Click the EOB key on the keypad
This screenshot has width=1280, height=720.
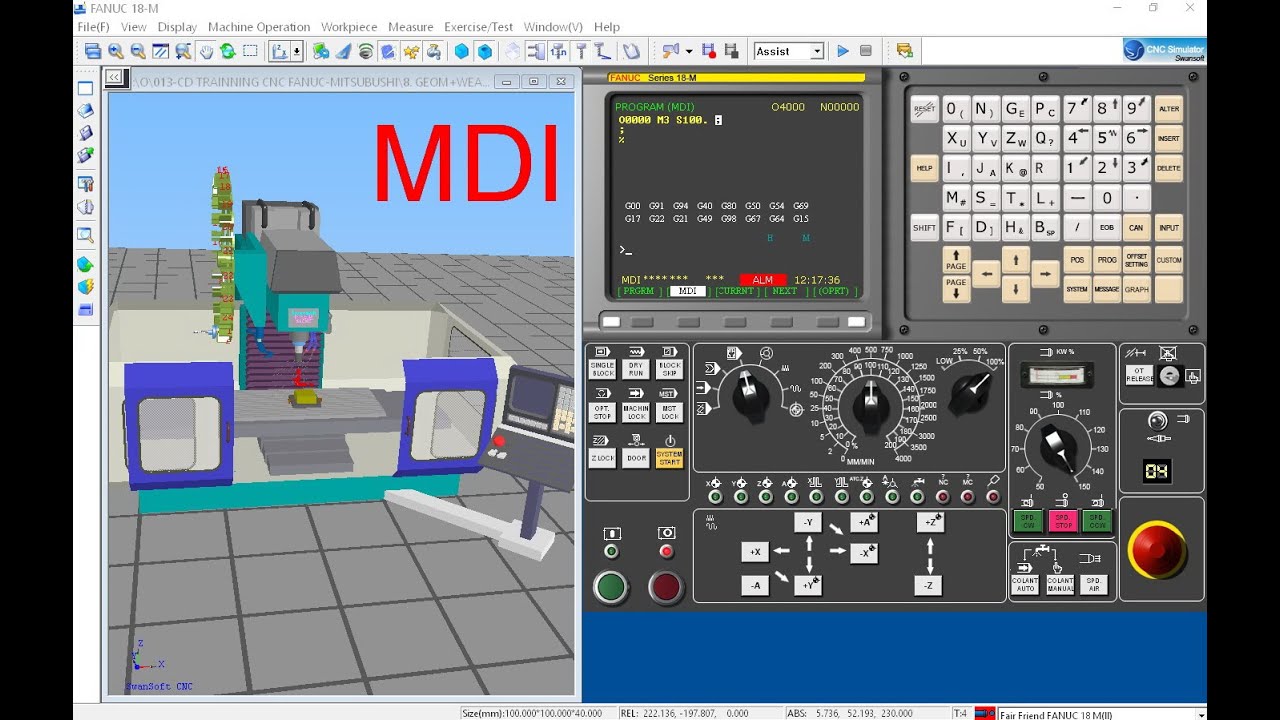tap(1107, 228)
